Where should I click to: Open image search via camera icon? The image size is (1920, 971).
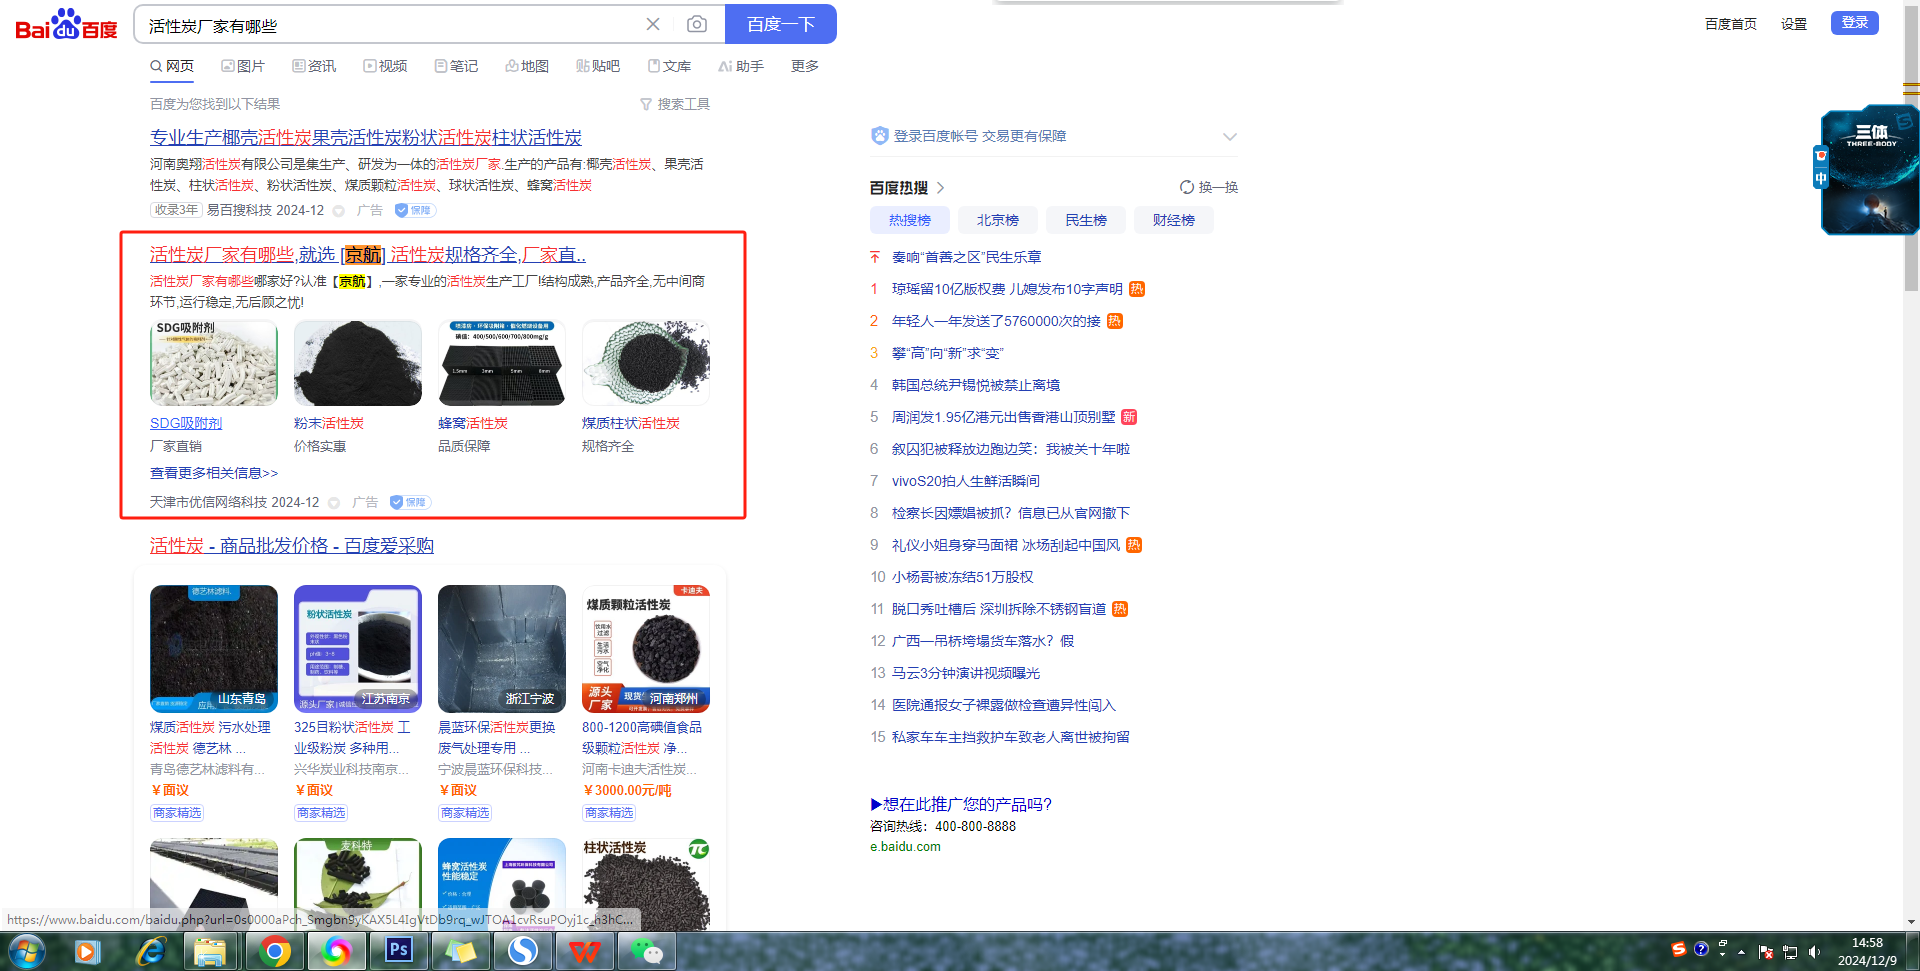(697, 24)
